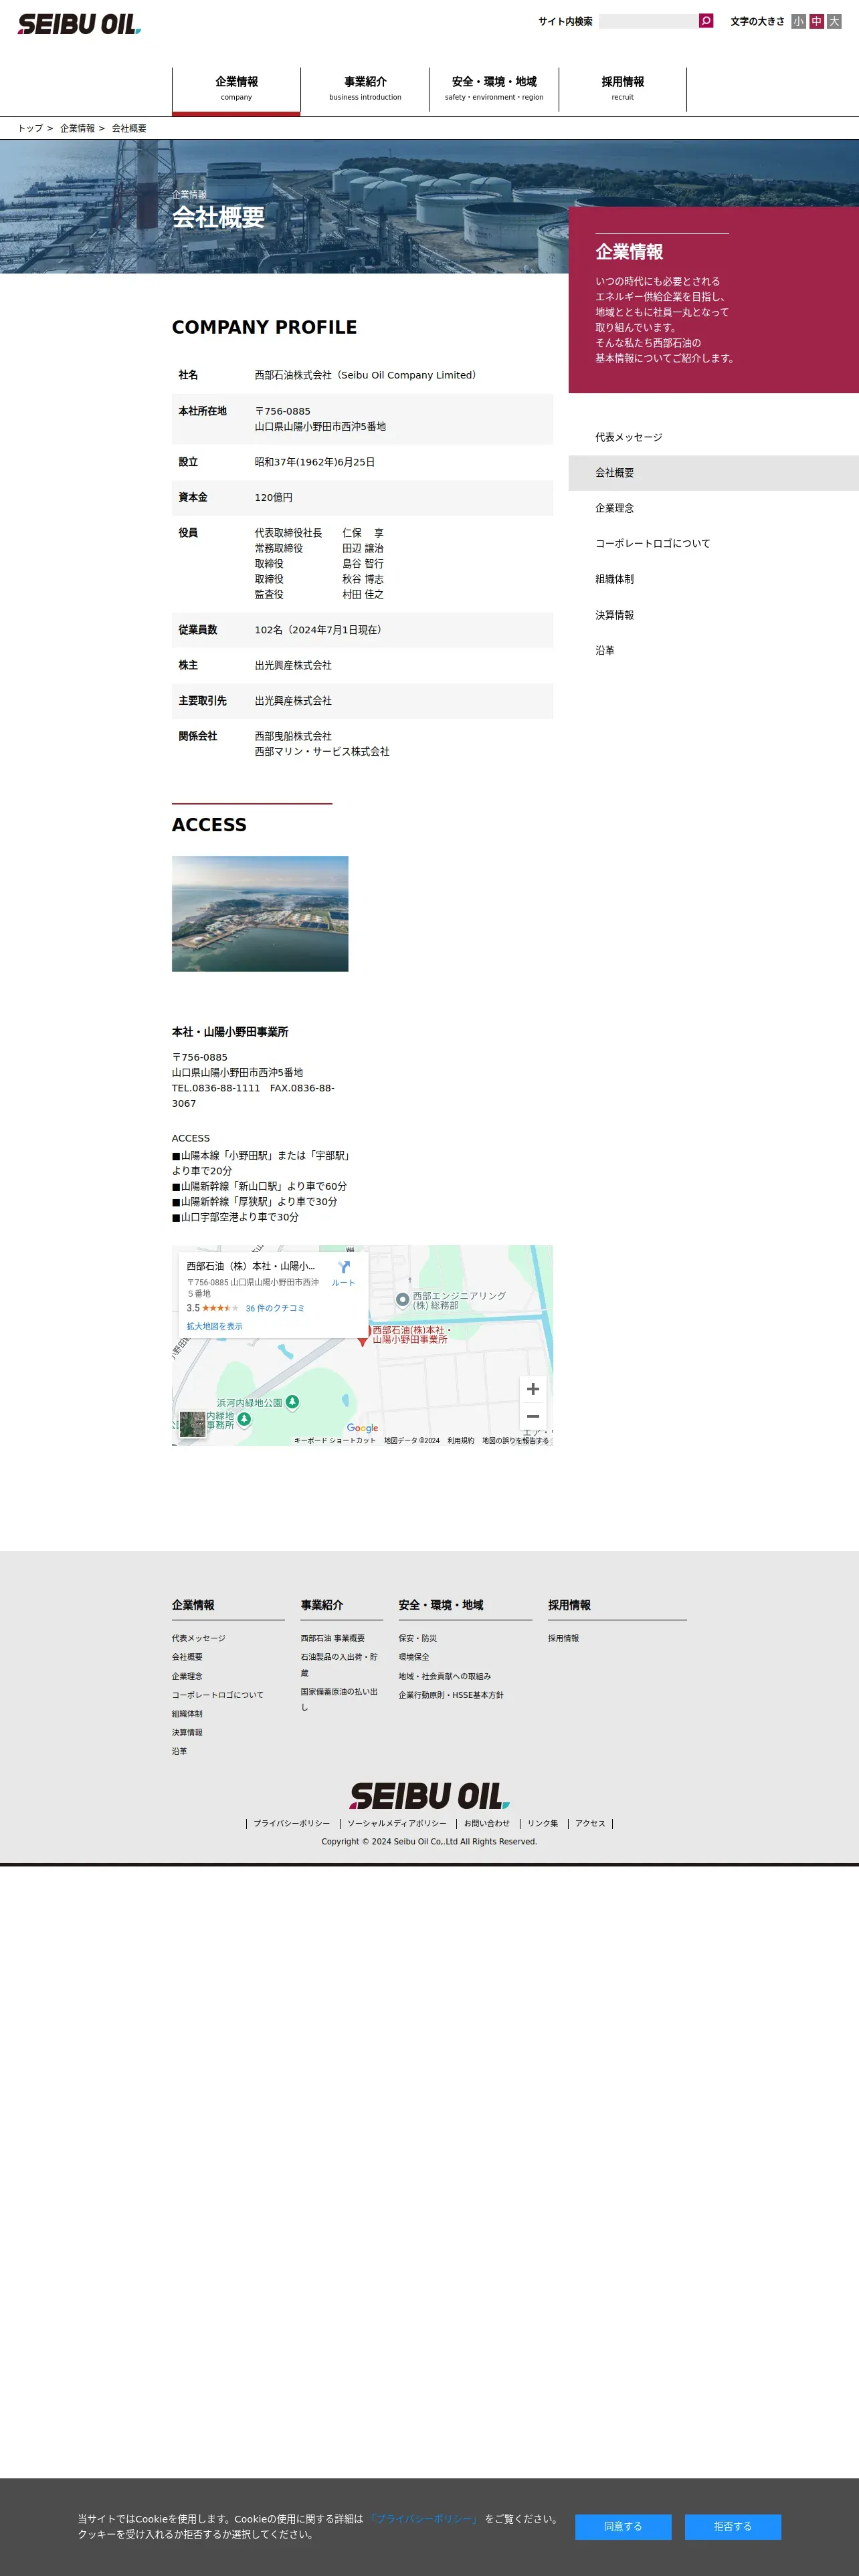Click footer 企業情報 heading
This screenshot has height=2576, width=859.
click(x=193, y=1605)
